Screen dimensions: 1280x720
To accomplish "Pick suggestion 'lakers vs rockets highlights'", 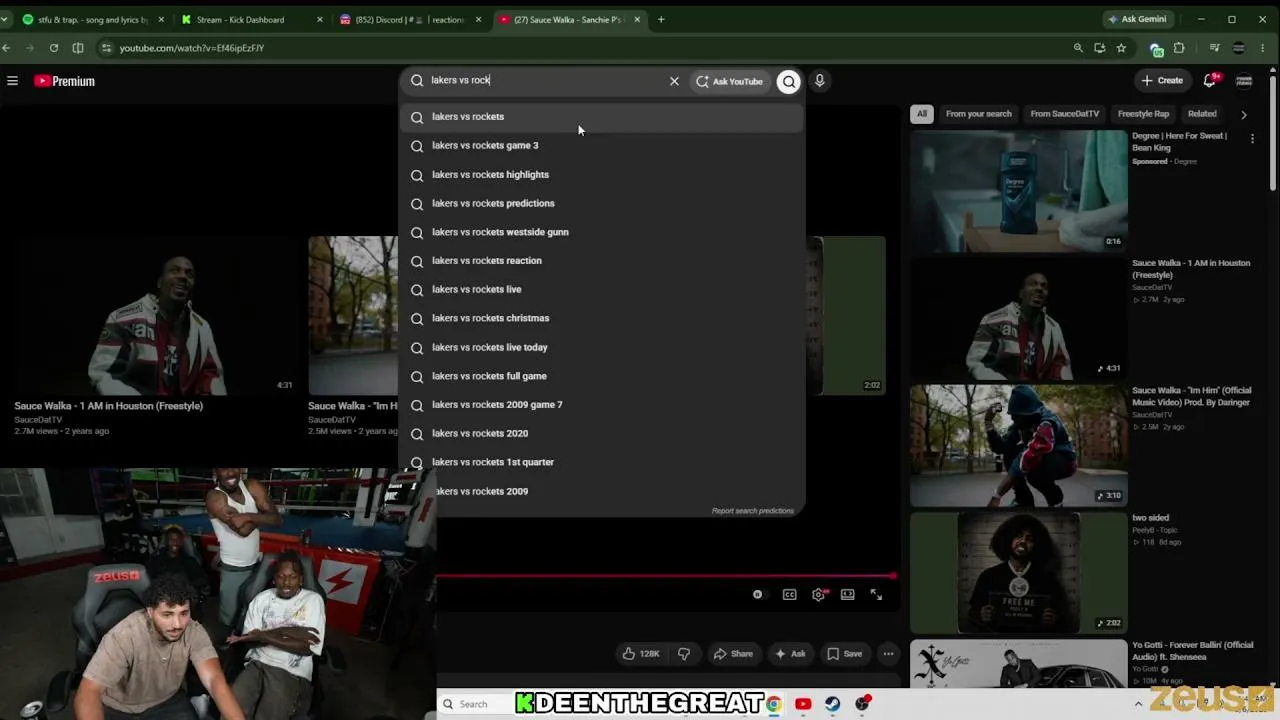I will (602, 174).
